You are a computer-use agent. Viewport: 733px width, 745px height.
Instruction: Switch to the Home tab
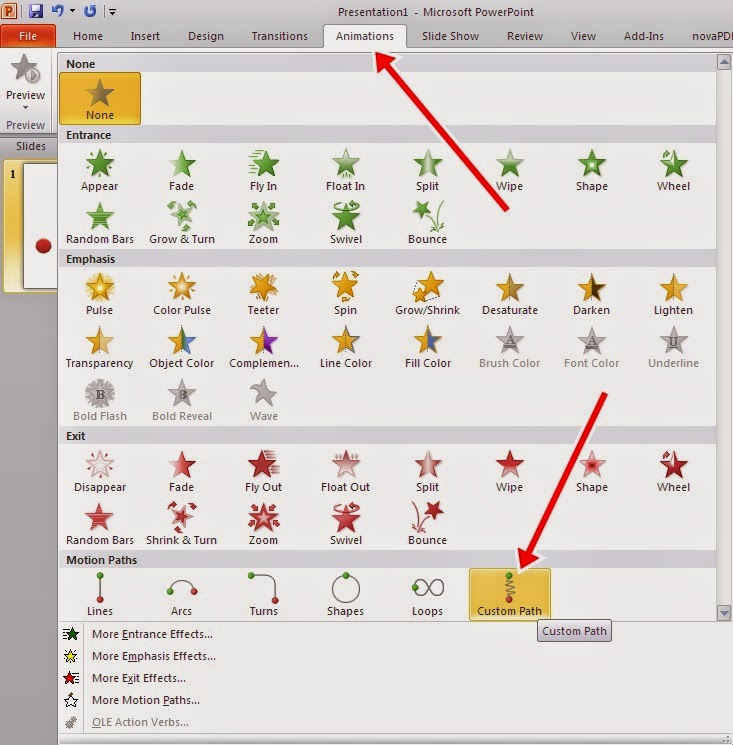pyautogui.click(x=87, y=36)
